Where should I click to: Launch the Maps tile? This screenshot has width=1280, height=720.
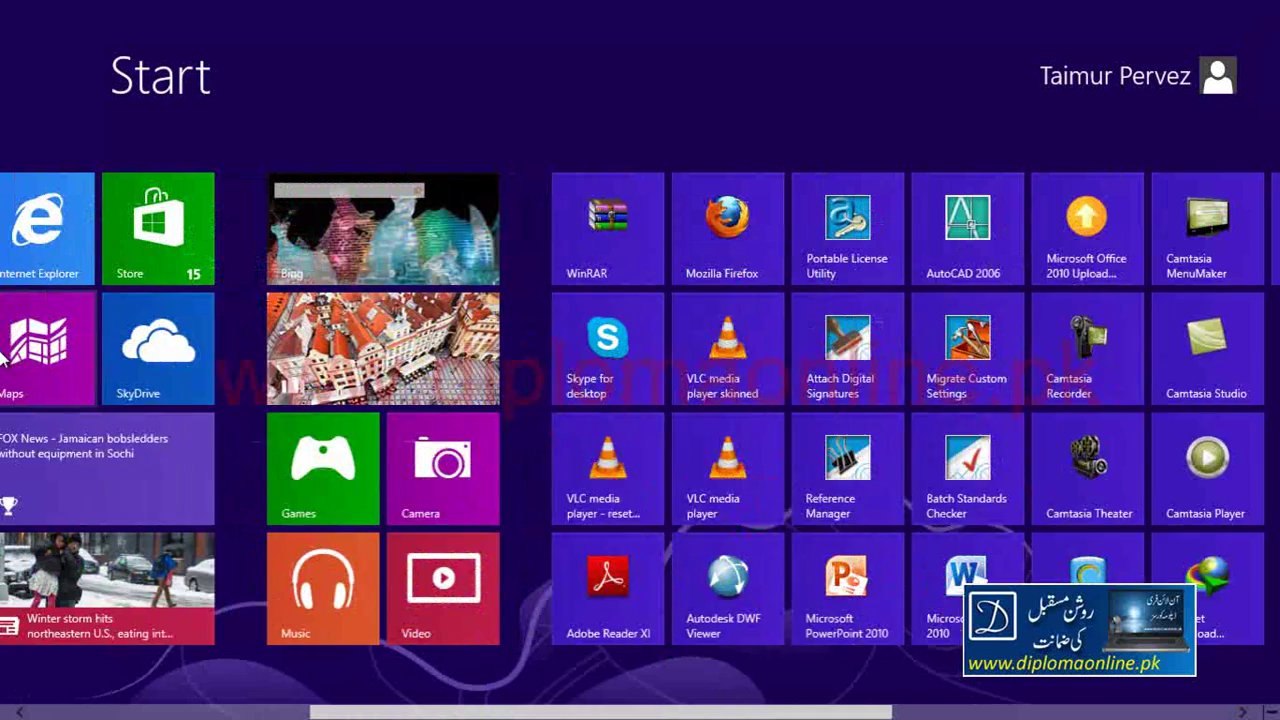pos(47,349)
